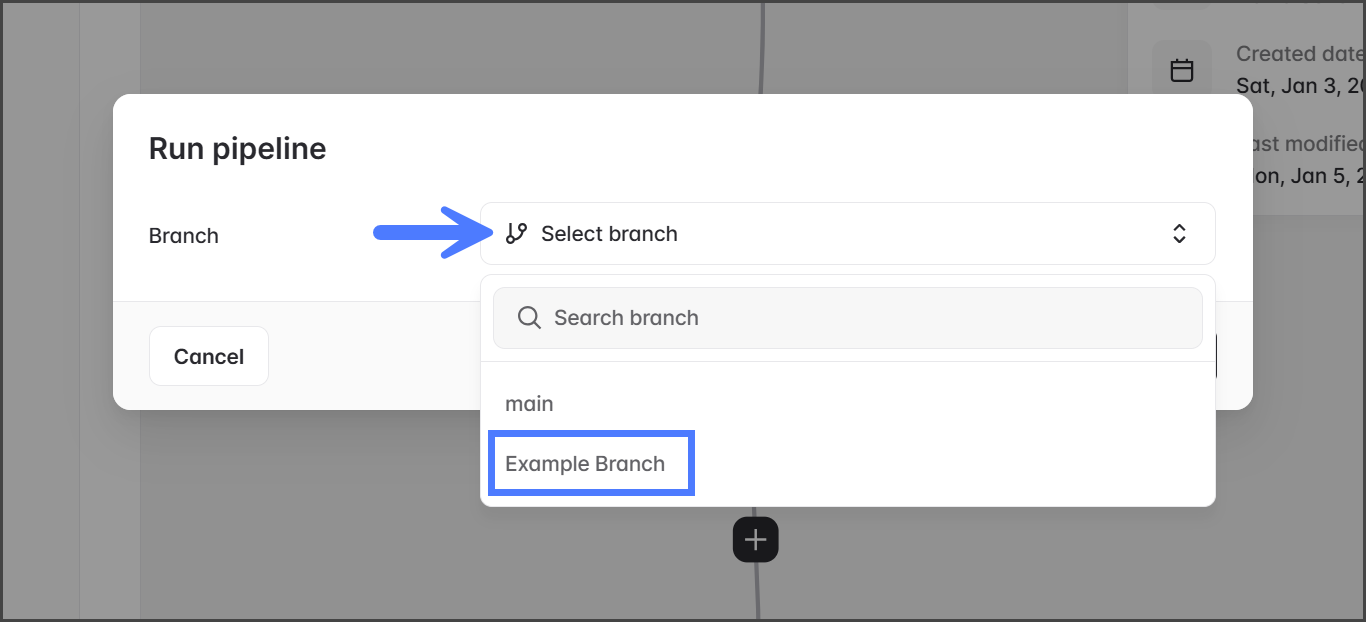Select the main branch option
This screenshot has height=622, width=1366.
tap(529, 404)
